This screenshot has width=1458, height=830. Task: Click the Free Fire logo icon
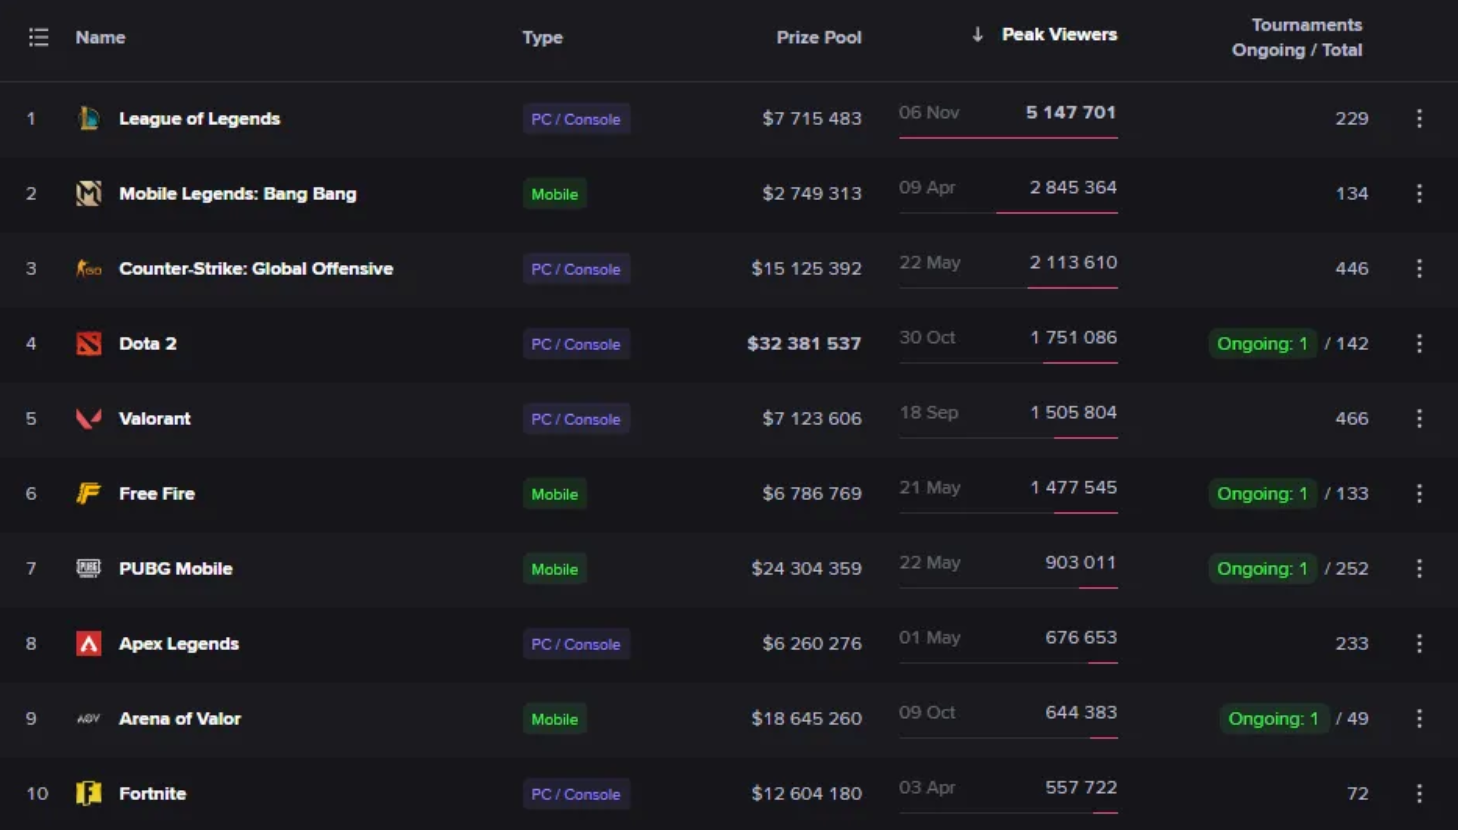pyautogui.click(x=89, y=493)
